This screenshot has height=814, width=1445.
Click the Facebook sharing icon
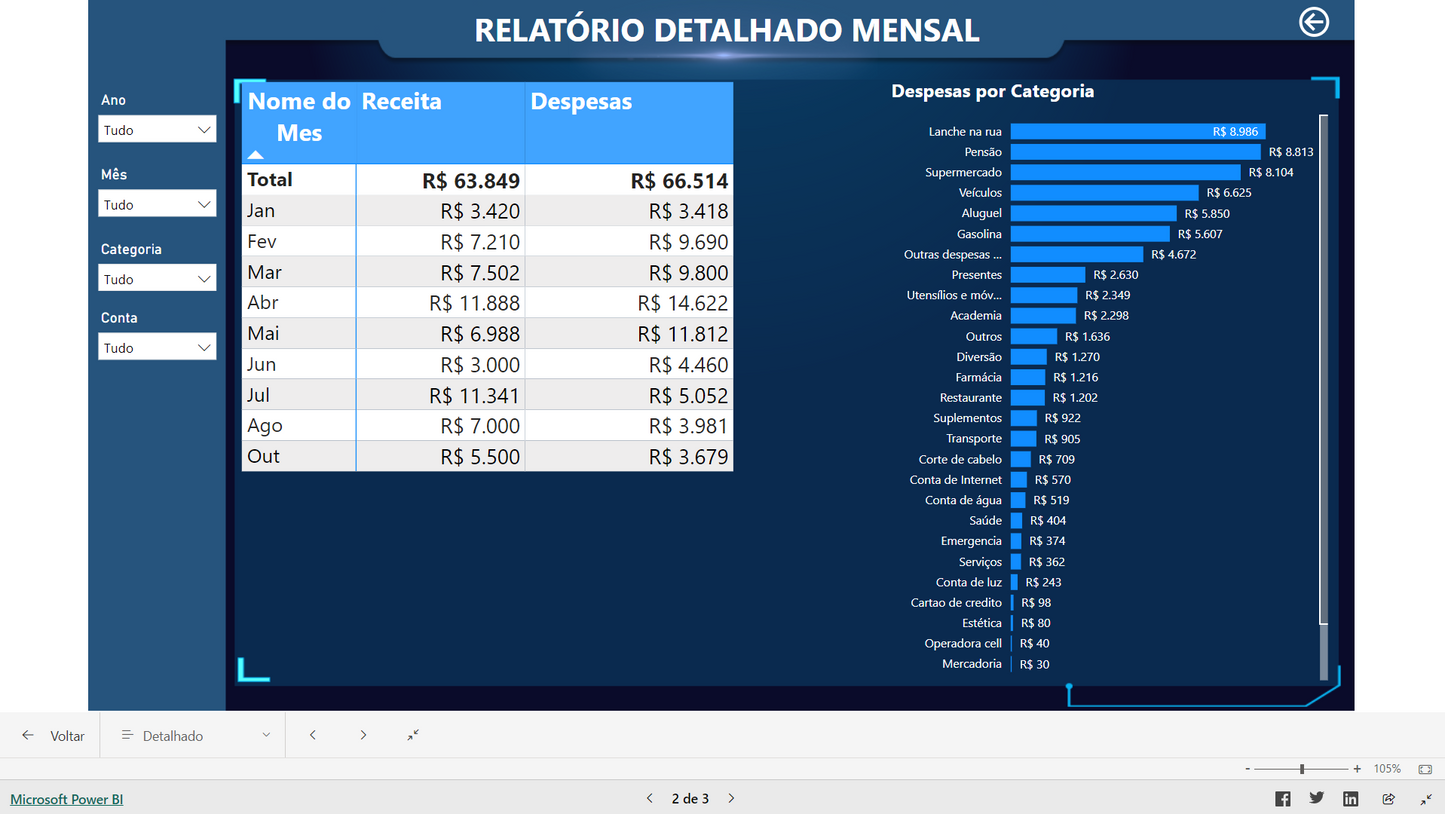click(1282, 798)
